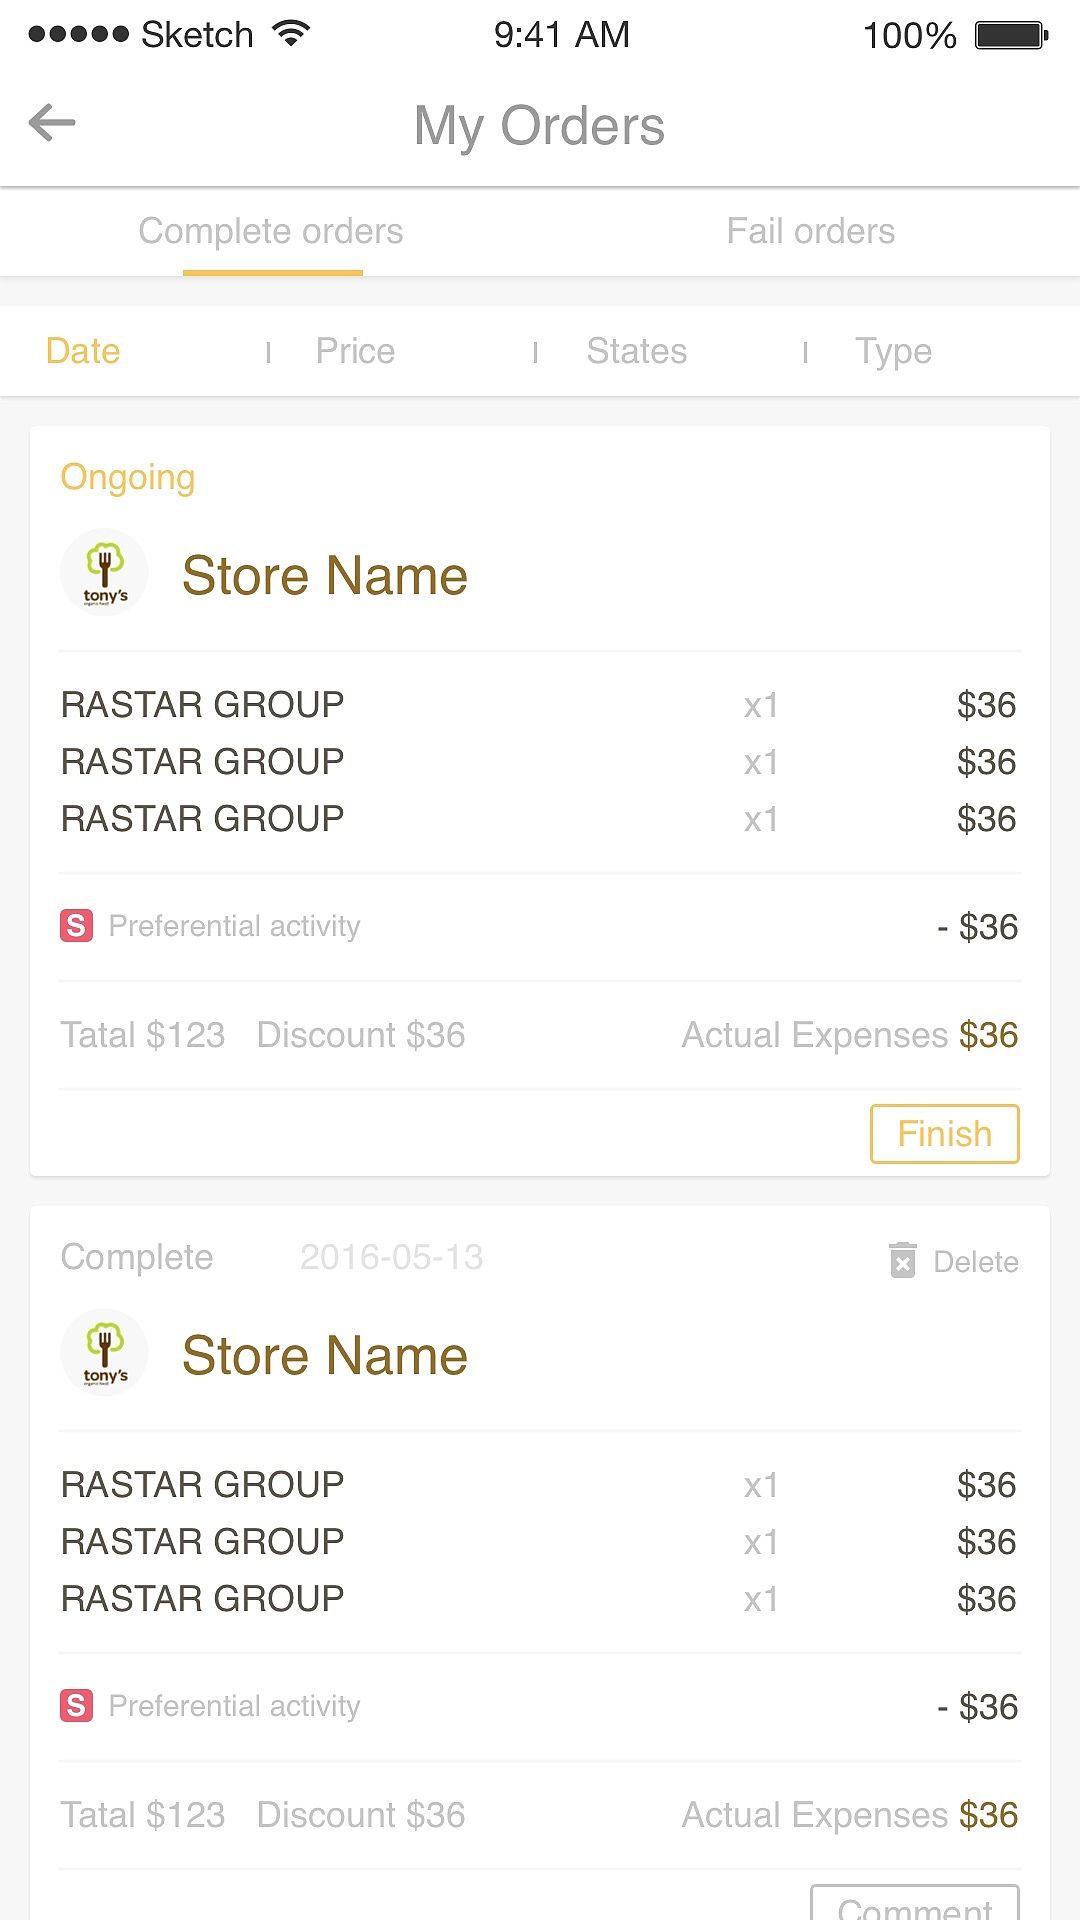Open the Complete order's Store Name
The image size is (1080, 1920).
325,1356
